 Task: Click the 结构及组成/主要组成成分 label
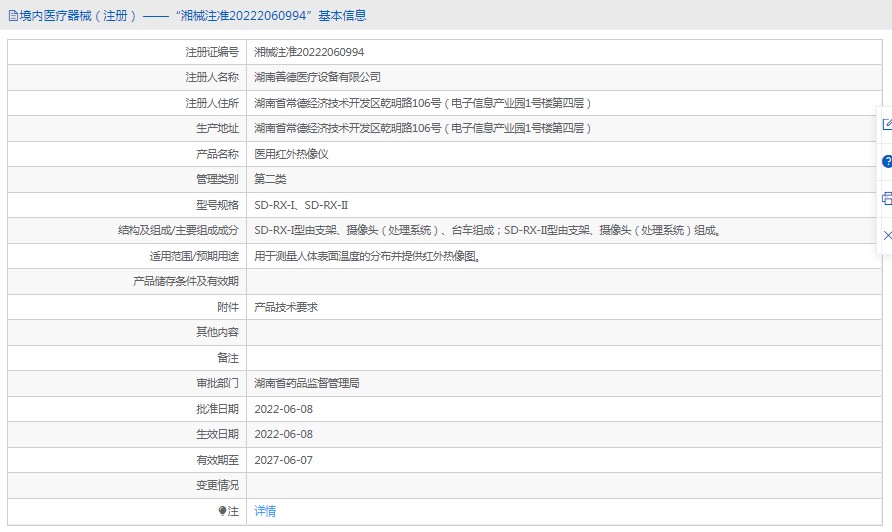[179, 230]
